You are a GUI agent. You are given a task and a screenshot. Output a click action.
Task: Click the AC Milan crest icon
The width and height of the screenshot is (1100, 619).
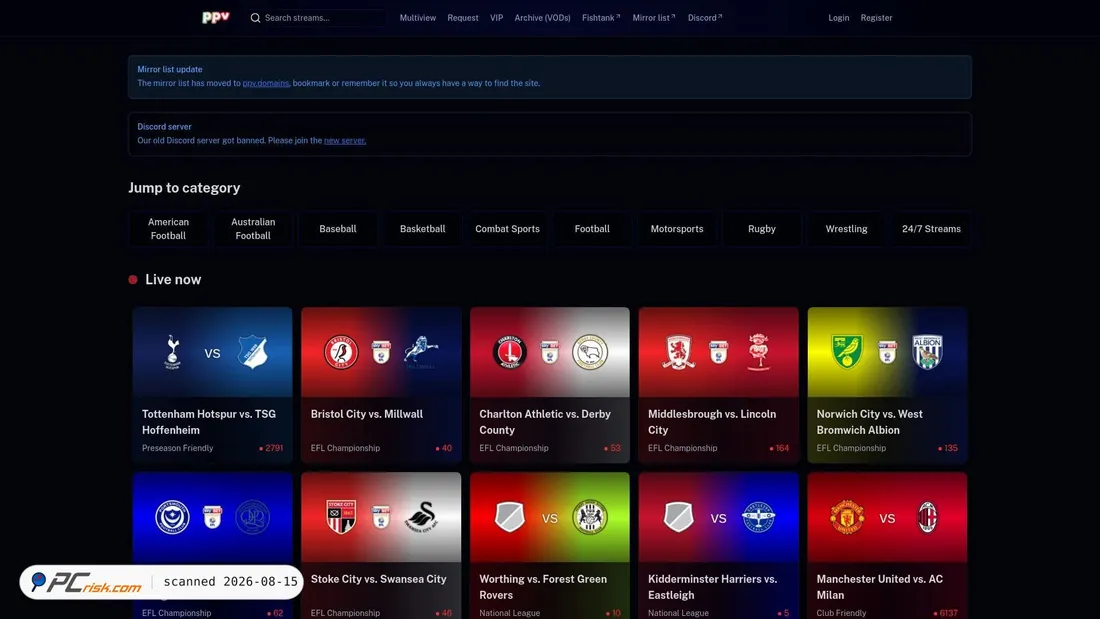point(927,518)
